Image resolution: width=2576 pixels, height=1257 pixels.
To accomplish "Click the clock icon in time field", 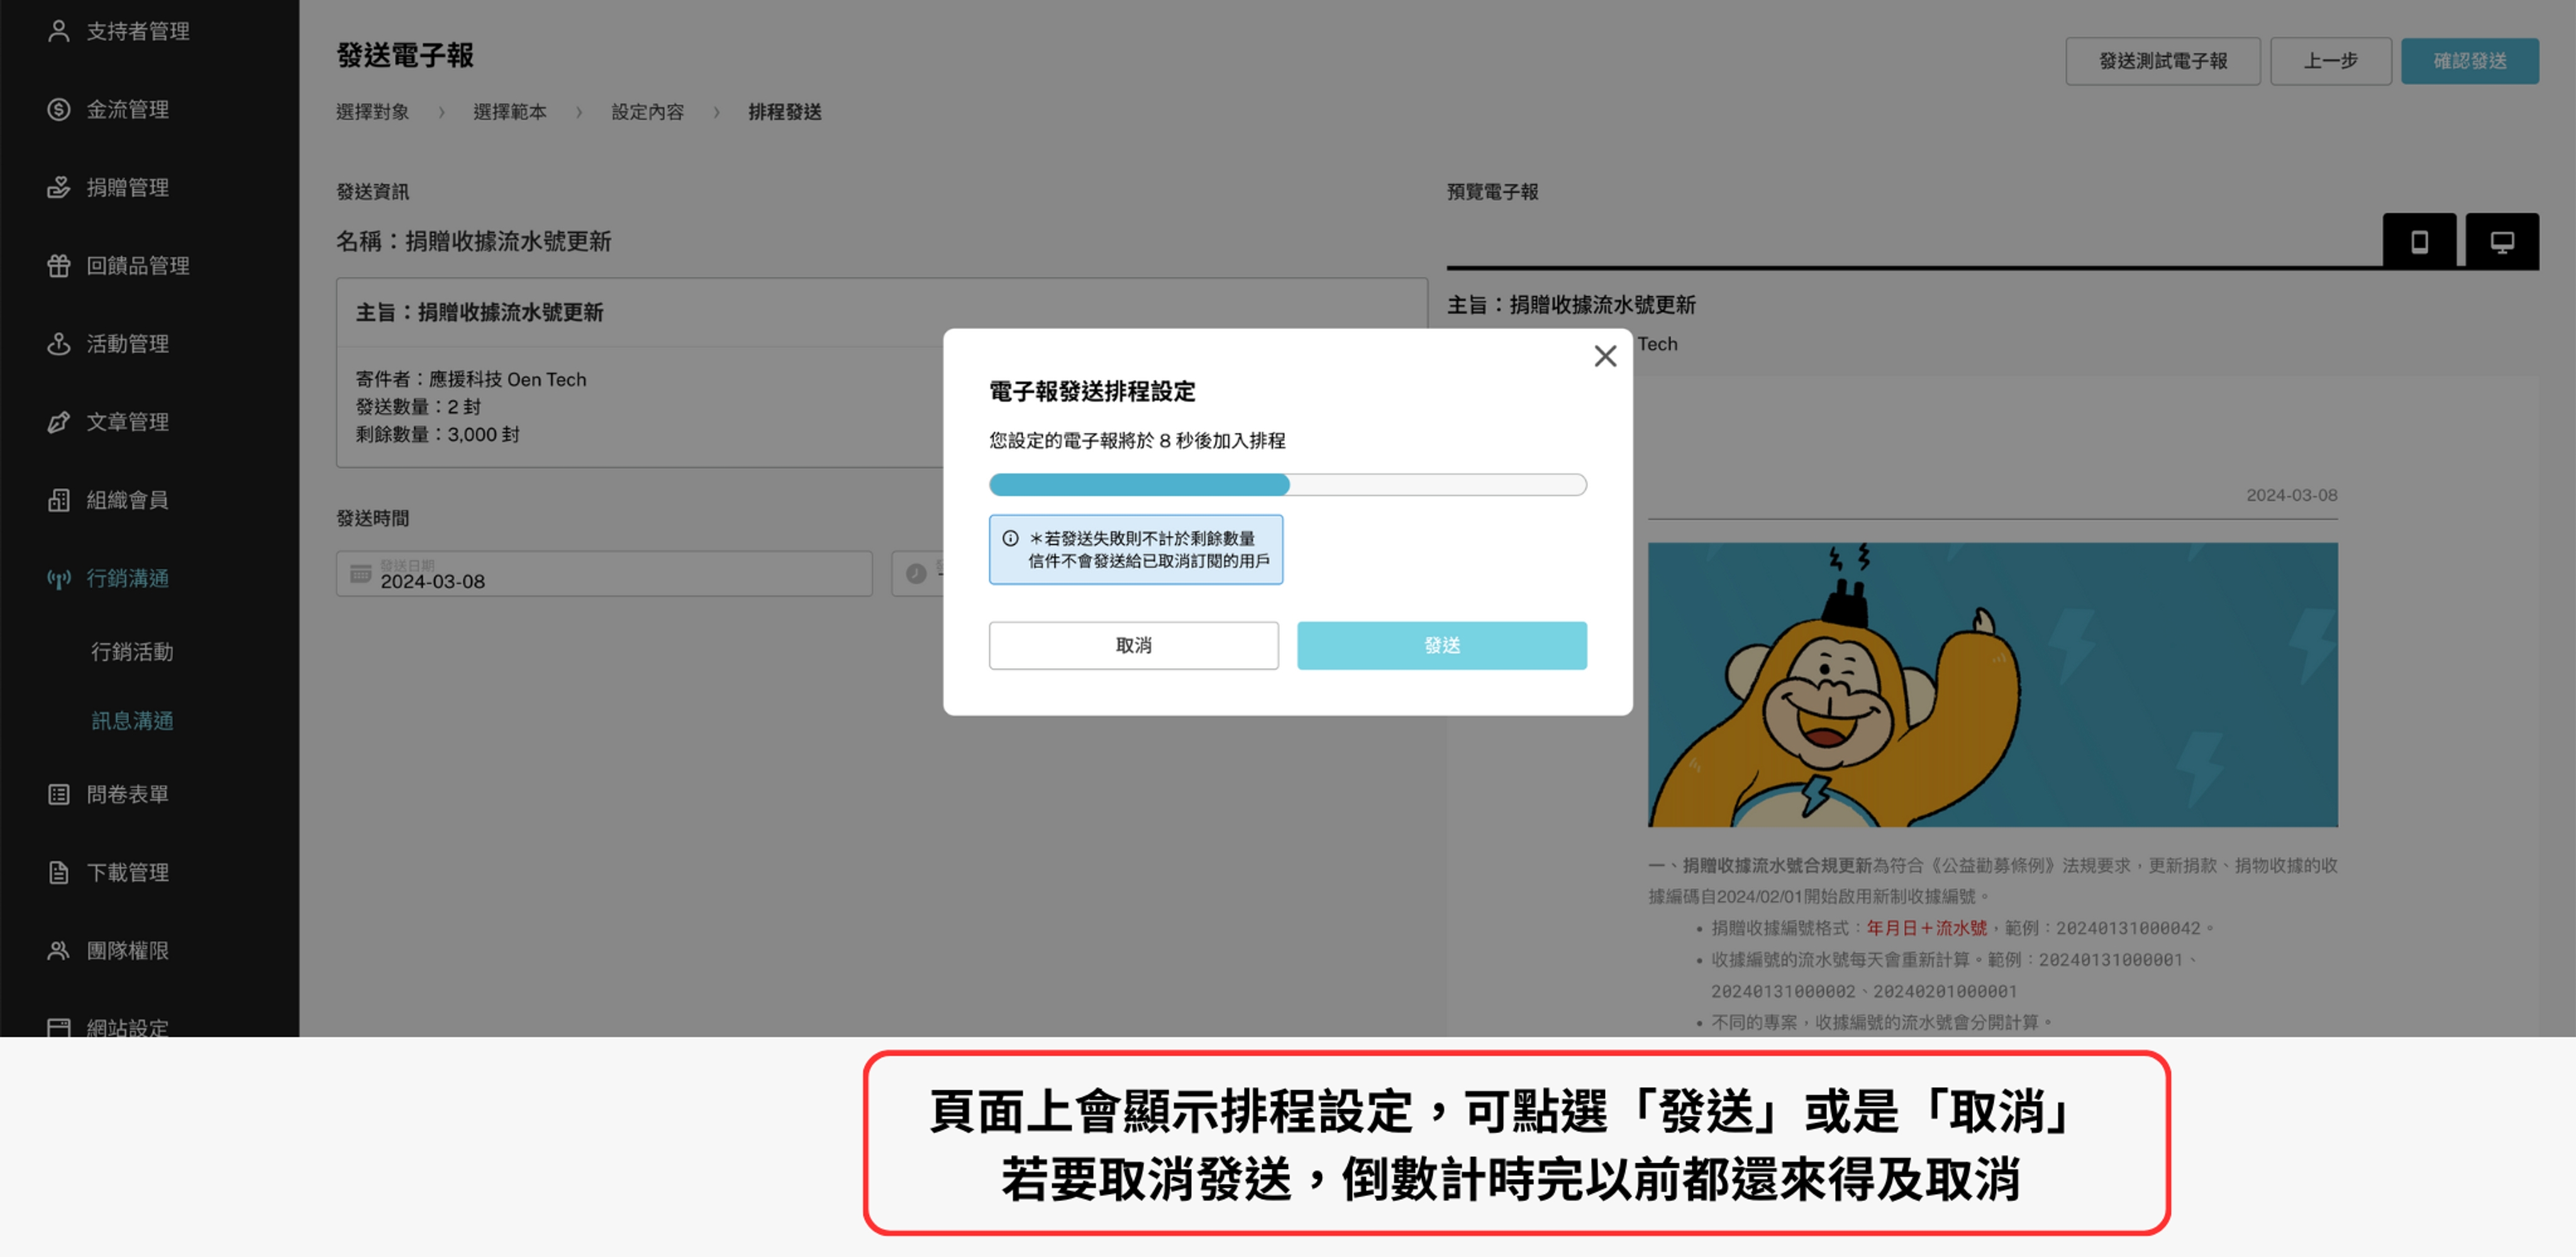I will point(915,573).
